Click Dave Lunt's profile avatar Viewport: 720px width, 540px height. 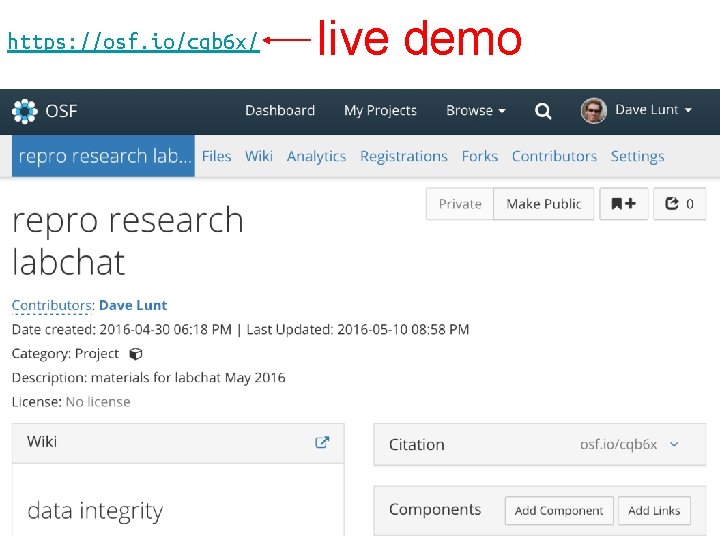(x=594, y=111)
